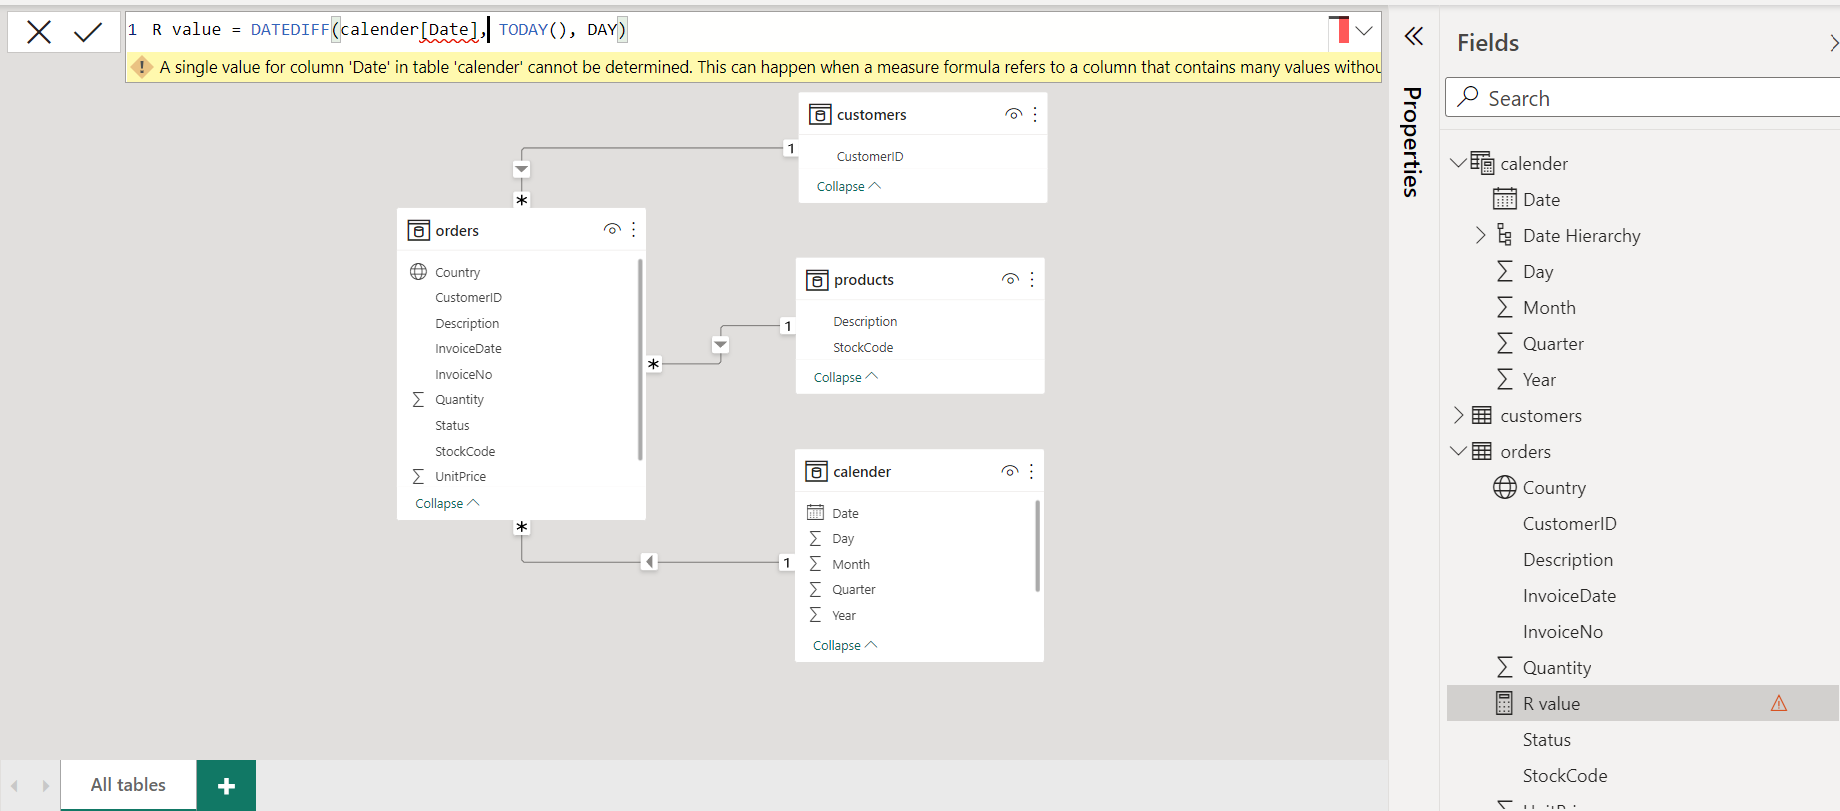Select the Month sigma icon in Fields
Viewport: 1840px width, 811px height.
pyautogui.click(x=1504, y=307)
